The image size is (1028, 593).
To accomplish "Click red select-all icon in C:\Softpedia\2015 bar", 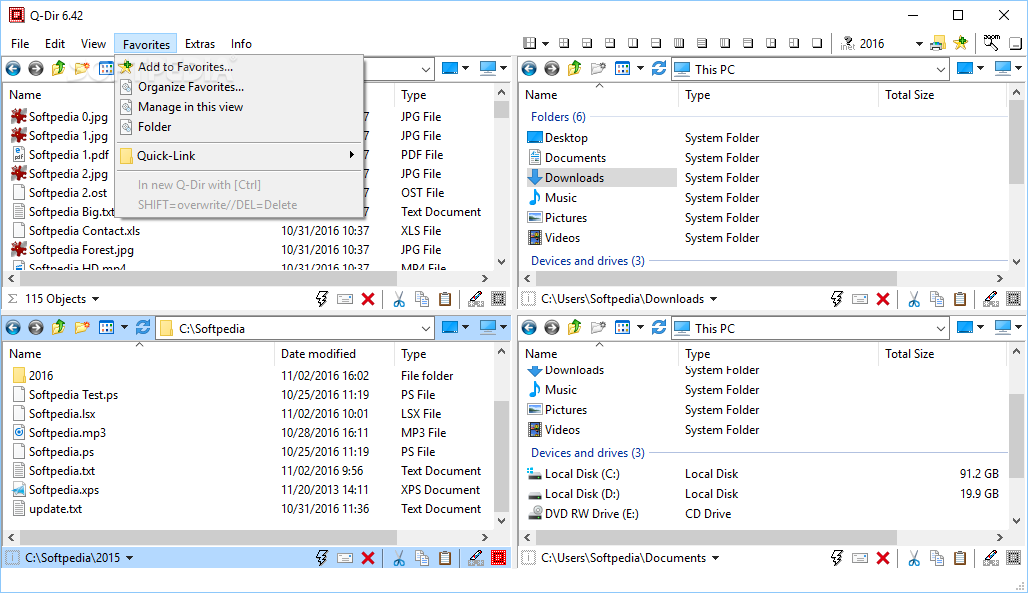I will coord(499,558).
